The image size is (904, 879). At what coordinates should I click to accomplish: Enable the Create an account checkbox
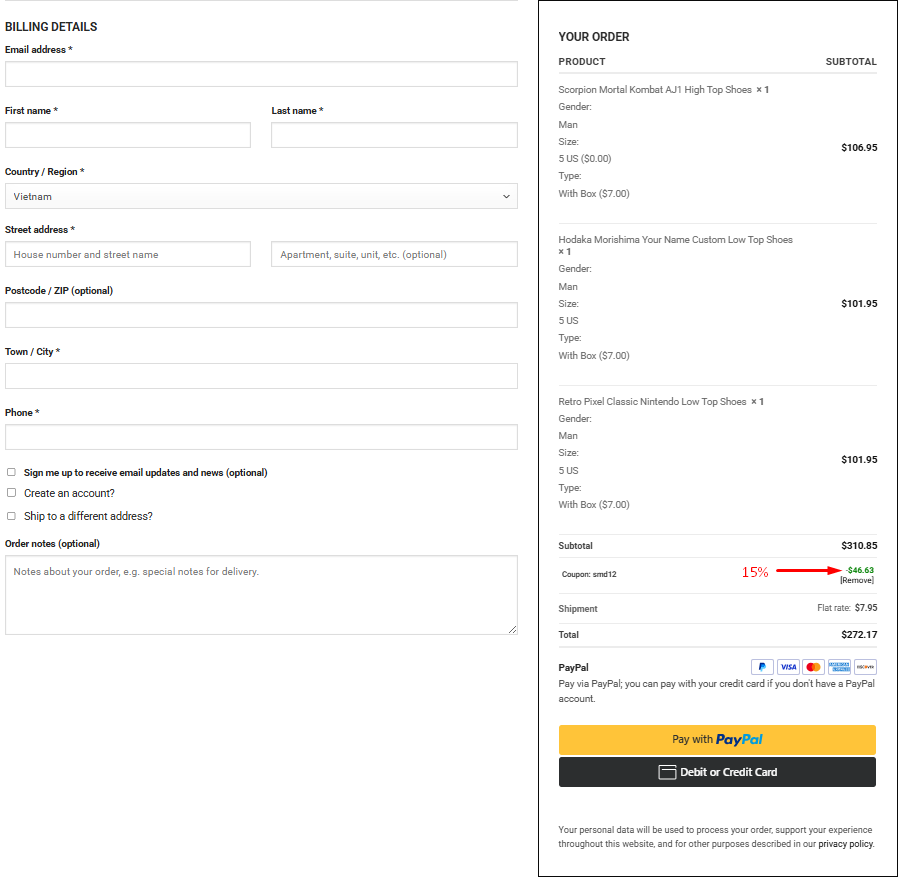click(x=12, y=493)
